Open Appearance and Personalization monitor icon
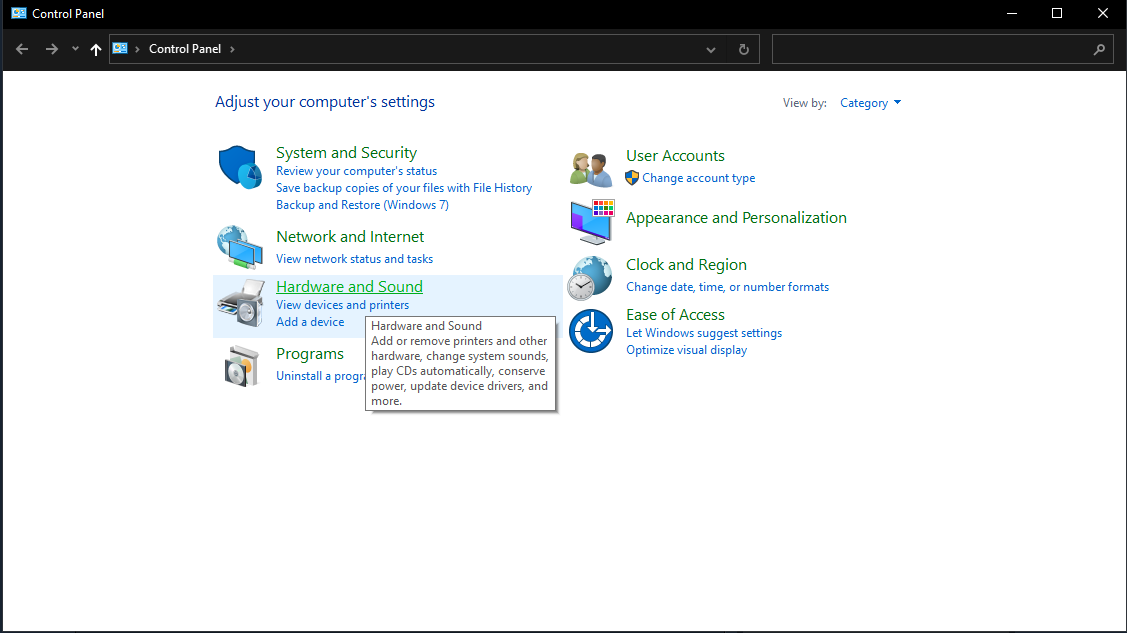Image resolution: width=1127 pixels, height=633 pixels. click(591, 221)
